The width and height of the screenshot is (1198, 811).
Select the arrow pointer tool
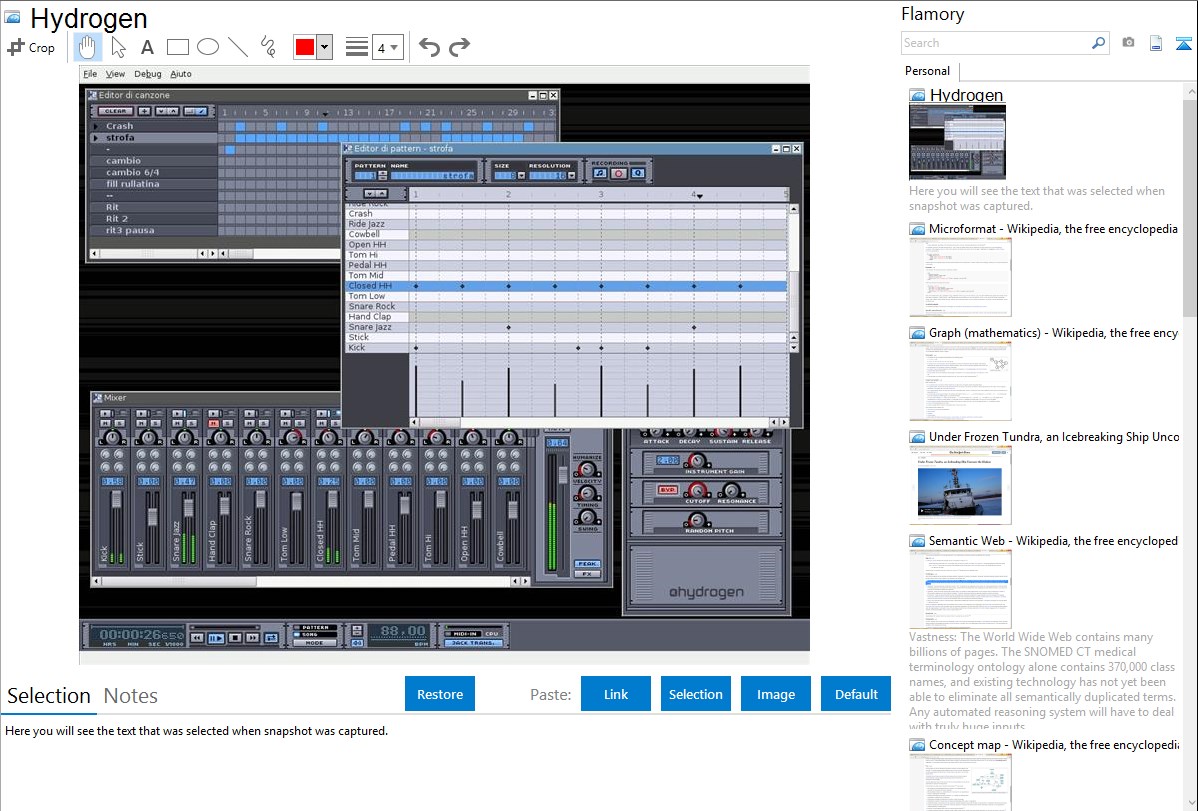coord(118,47)
